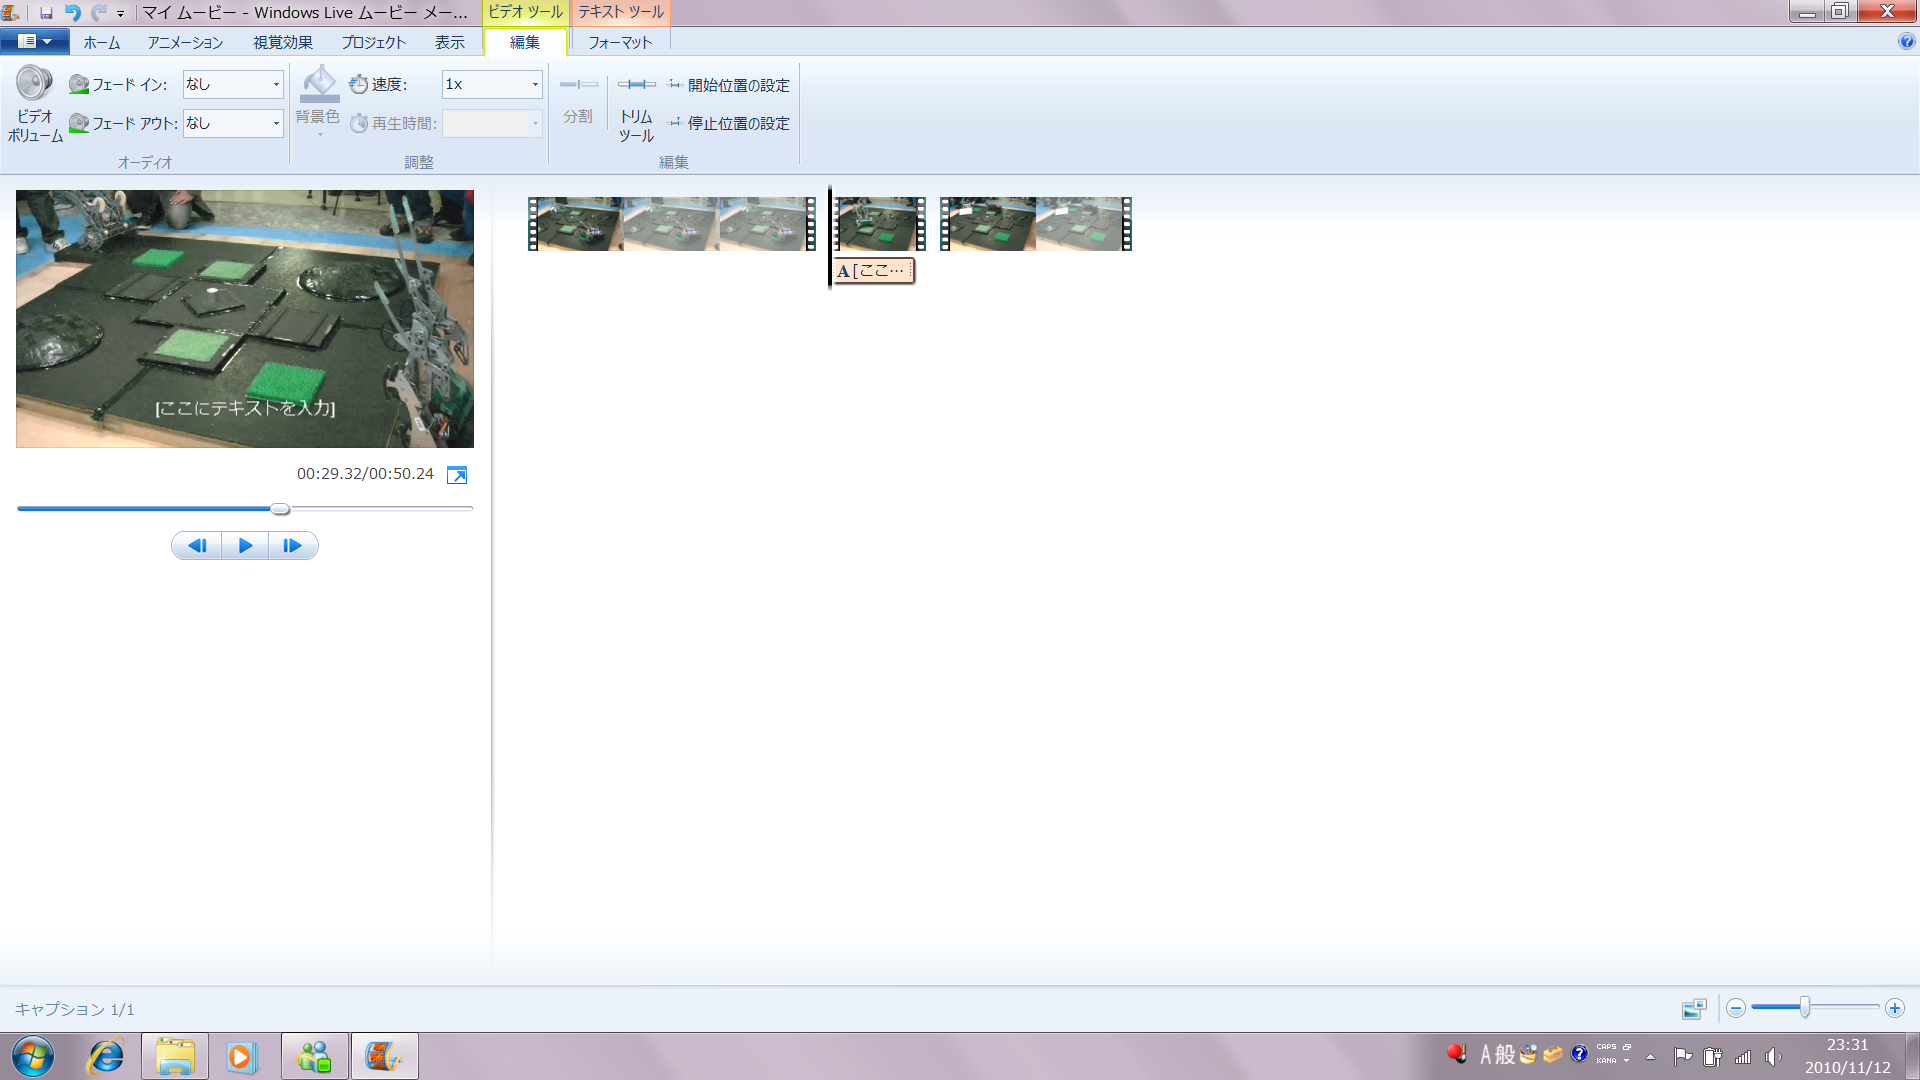The height and width of the screenshot is (1080, 1920).
Task: Toggle the thumbnail size icon in the status bar
Action: (1694, 1009)
